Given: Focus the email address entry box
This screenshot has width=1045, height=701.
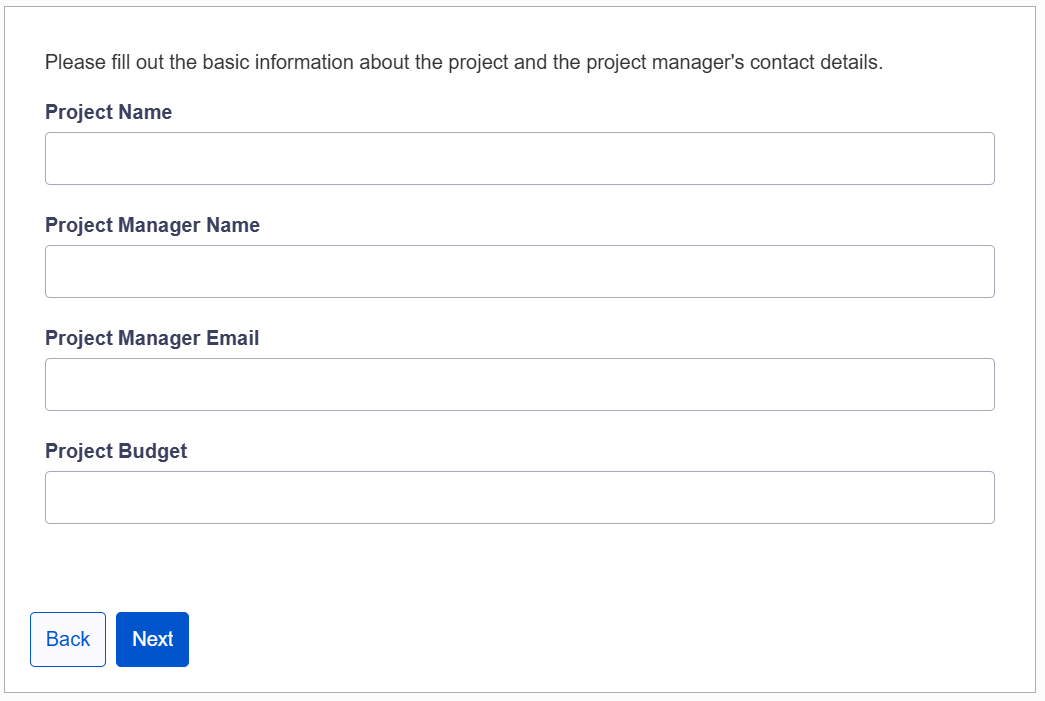Looking at the screenshot, I should point(519,384).
